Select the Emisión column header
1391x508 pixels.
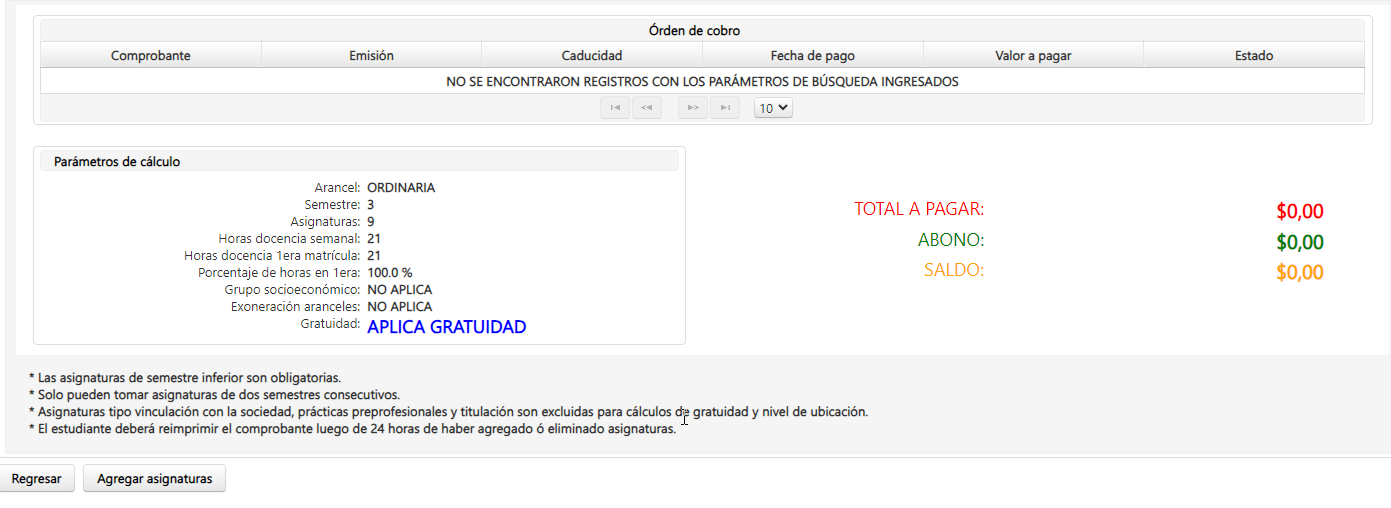coord(371,56)
